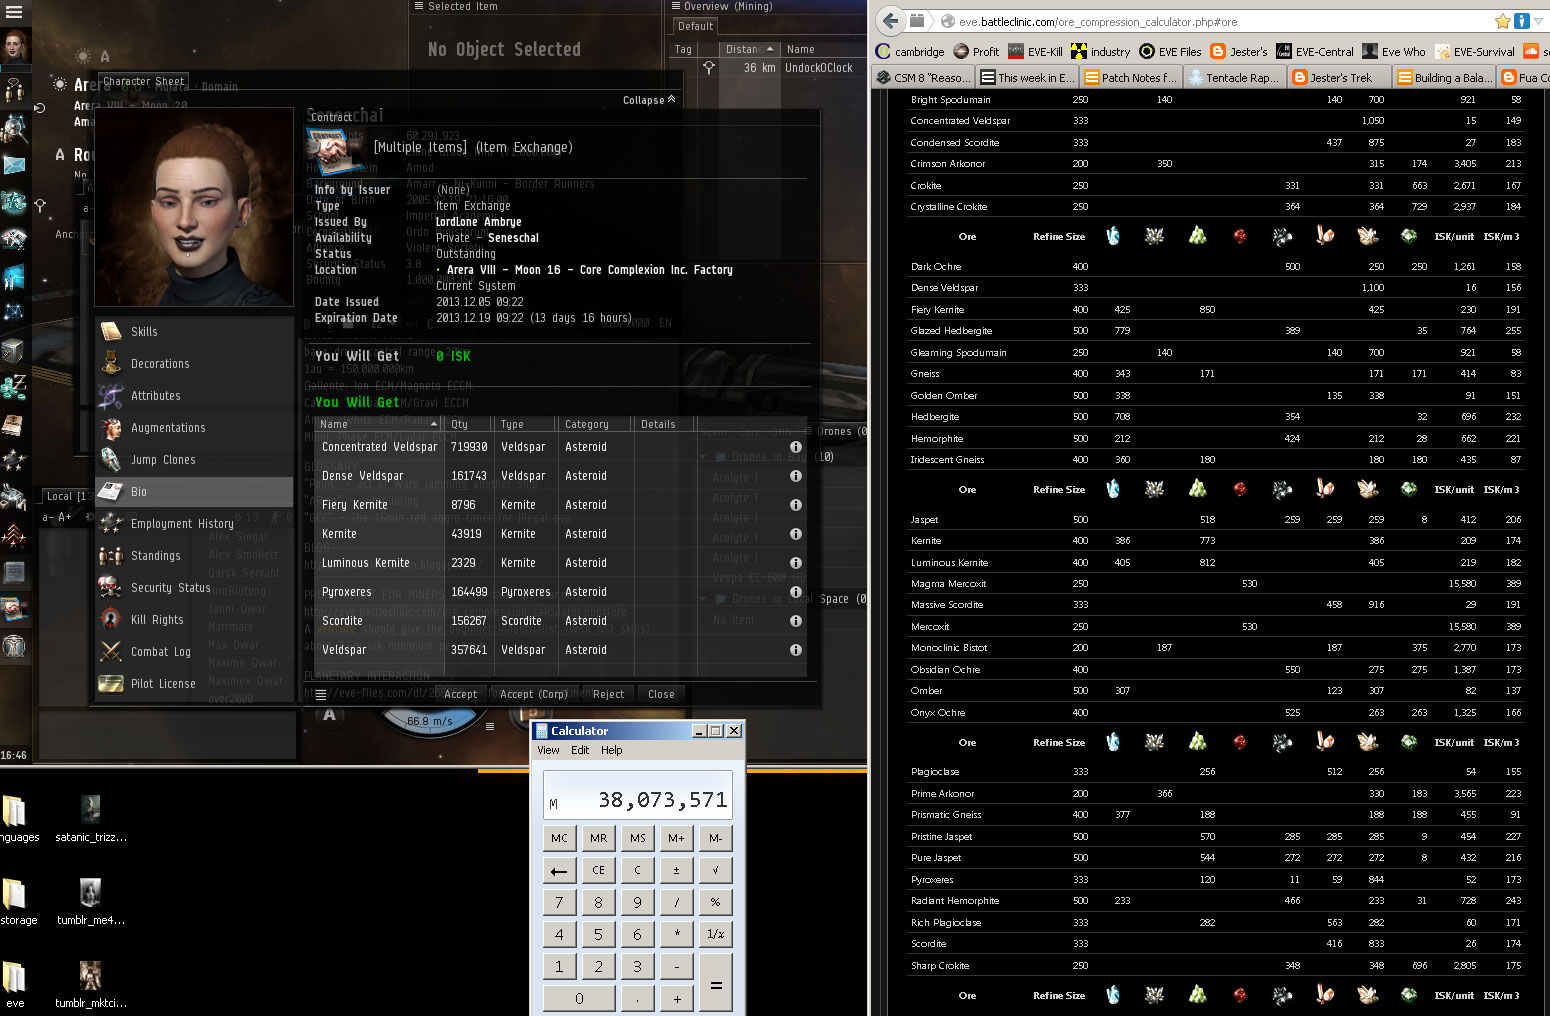1550x1016 pixels.
Task: Open the Local chat tab
Action: coord(65,496)
